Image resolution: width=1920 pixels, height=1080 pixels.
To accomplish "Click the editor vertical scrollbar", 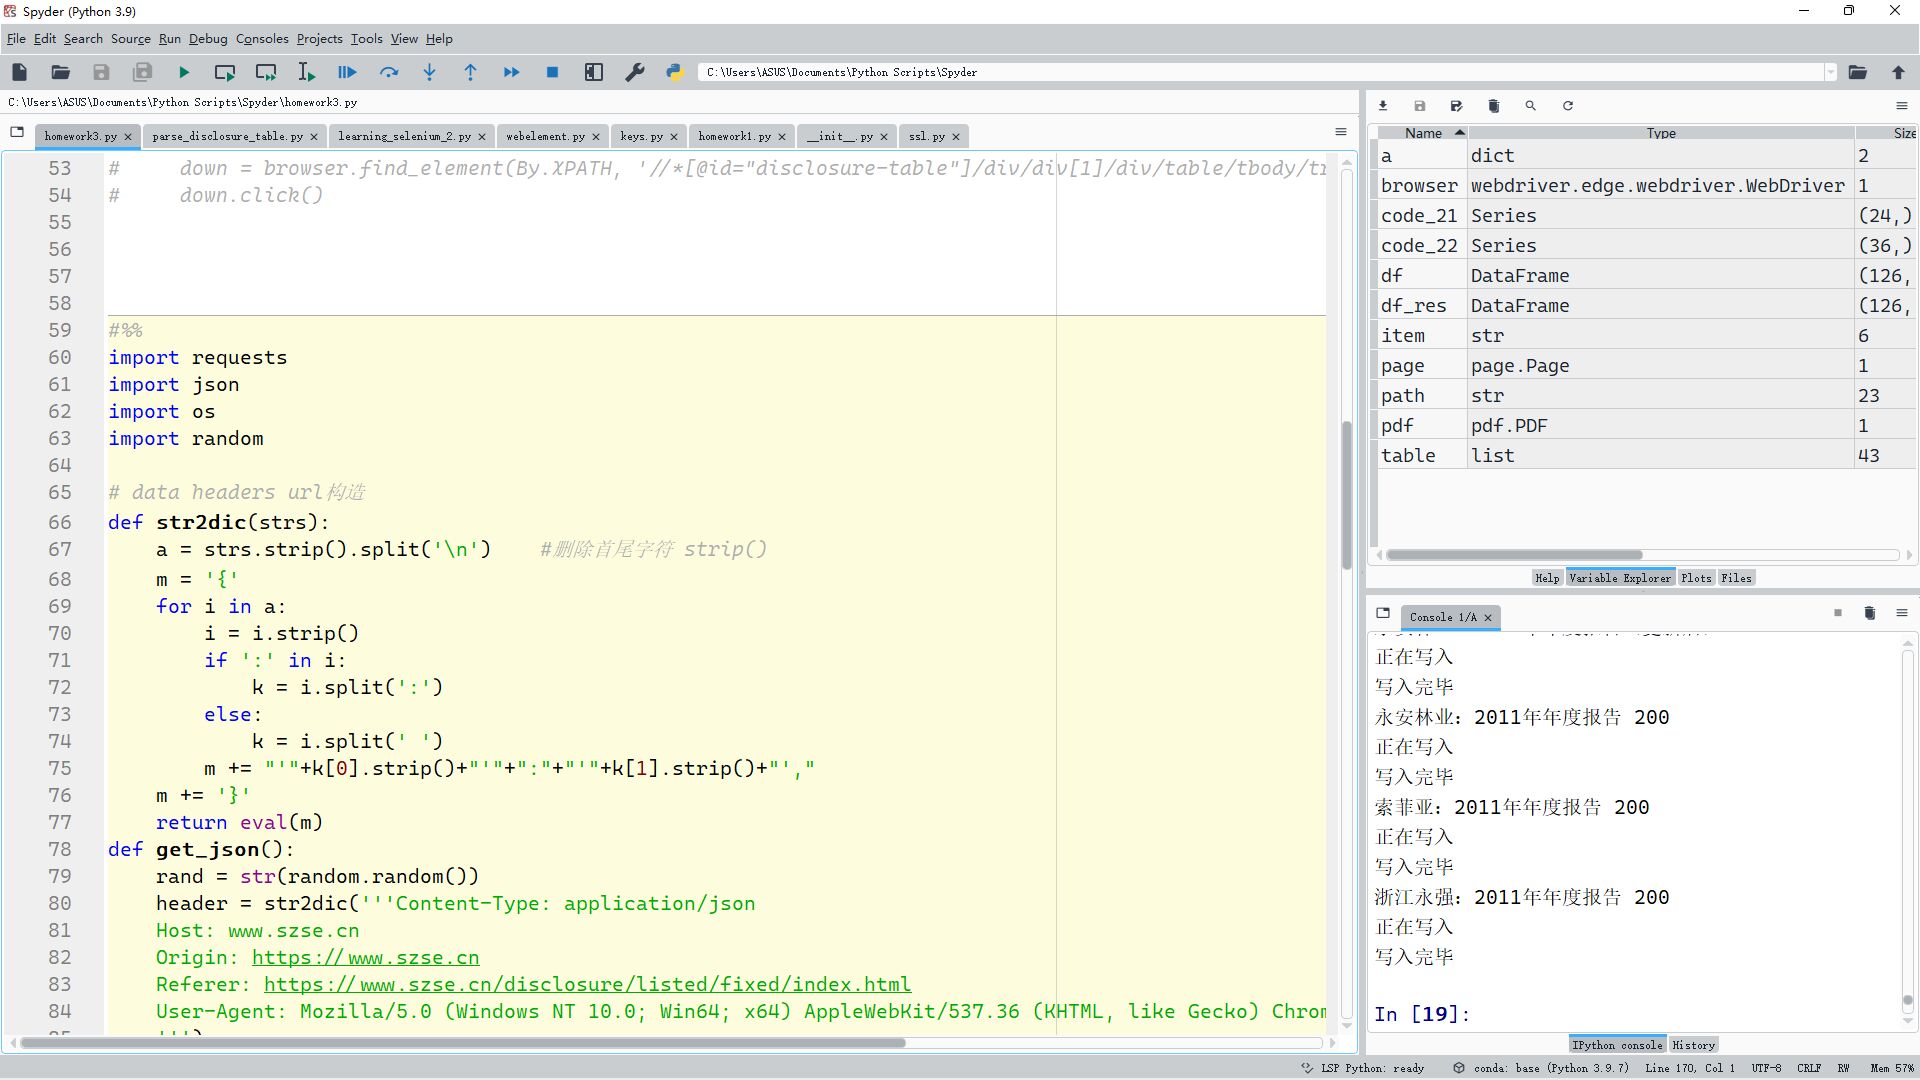I will [1347, 495].
